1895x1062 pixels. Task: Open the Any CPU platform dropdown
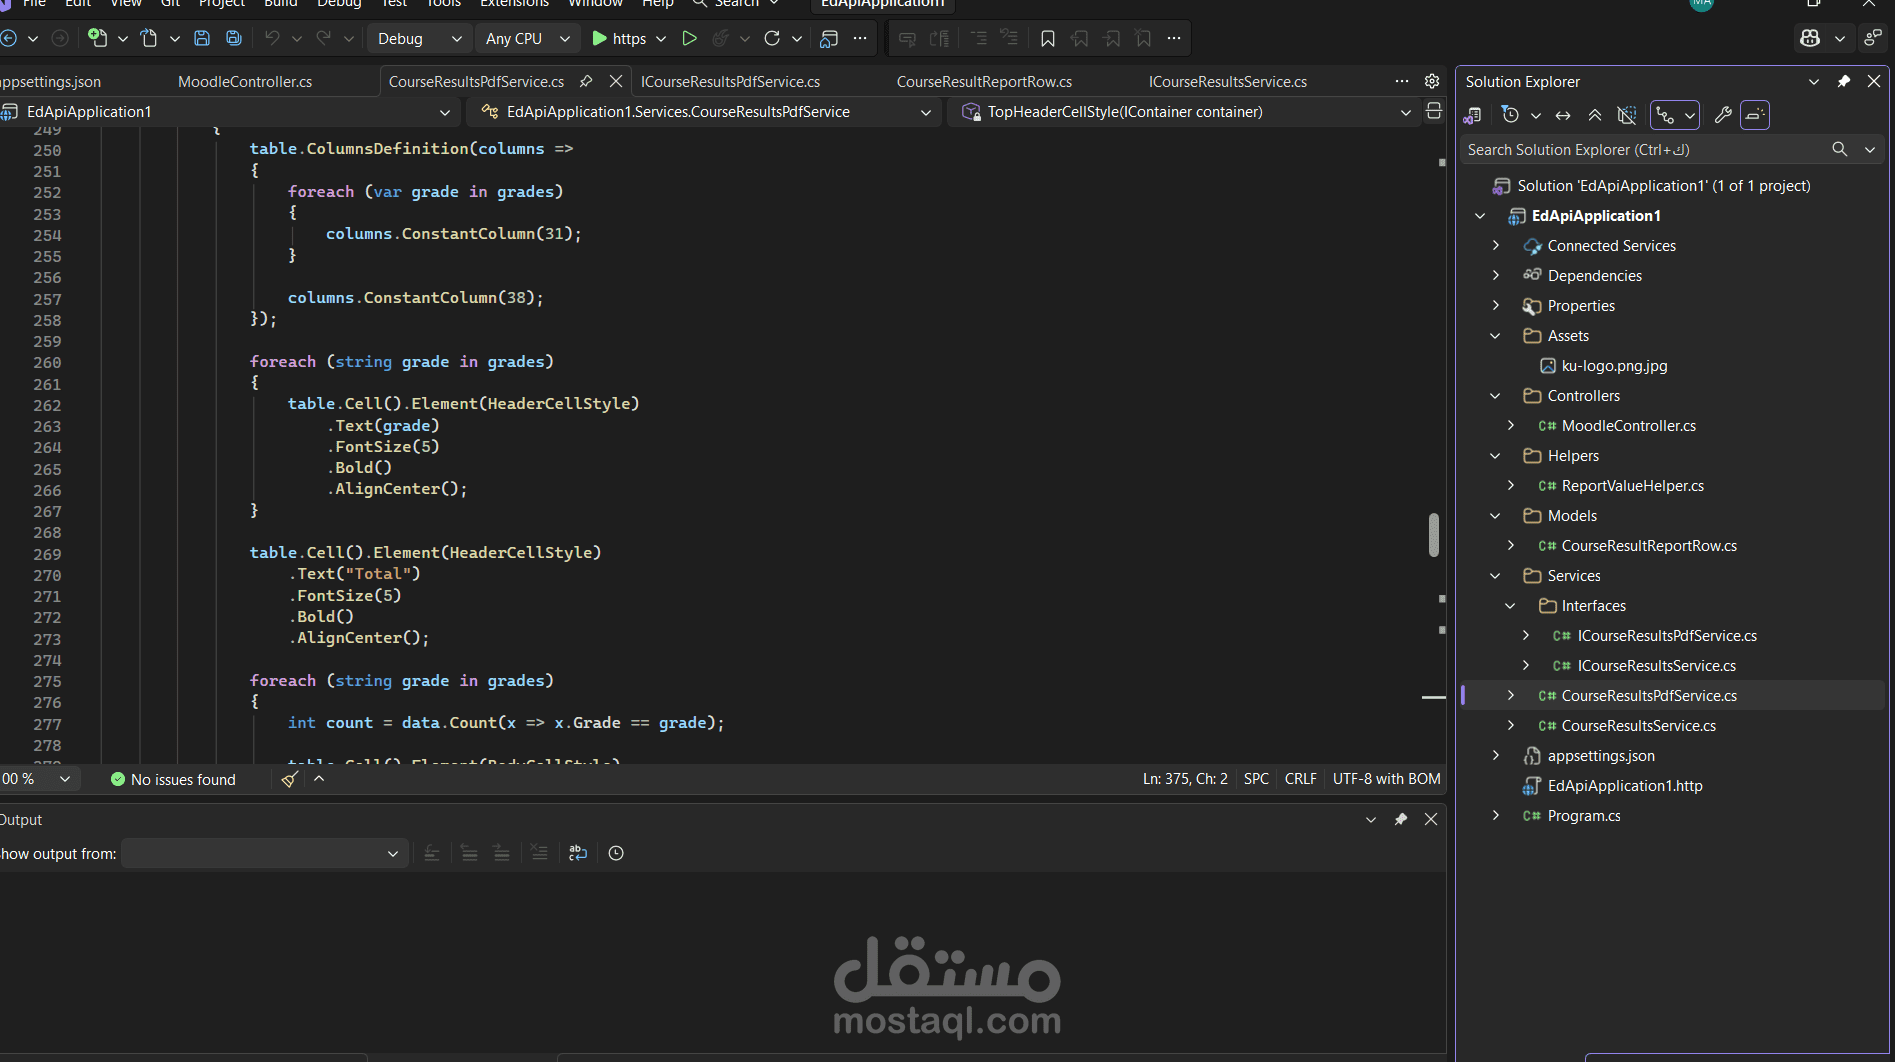[528, 38]
